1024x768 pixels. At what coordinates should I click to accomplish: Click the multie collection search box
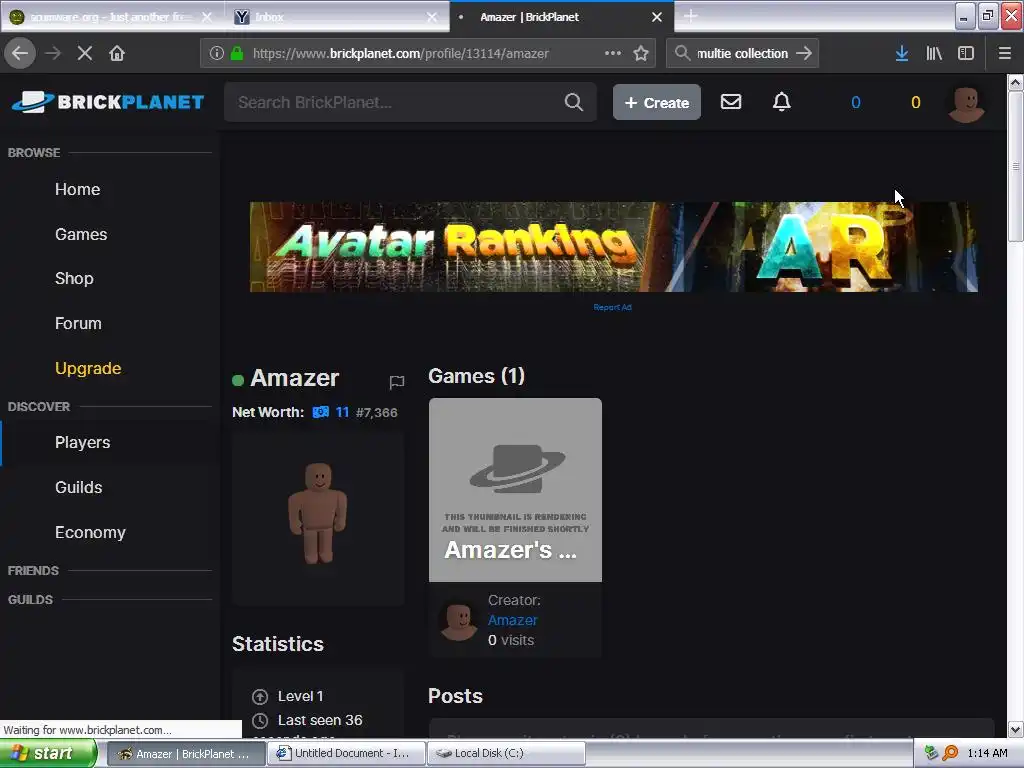pos(743,53)
